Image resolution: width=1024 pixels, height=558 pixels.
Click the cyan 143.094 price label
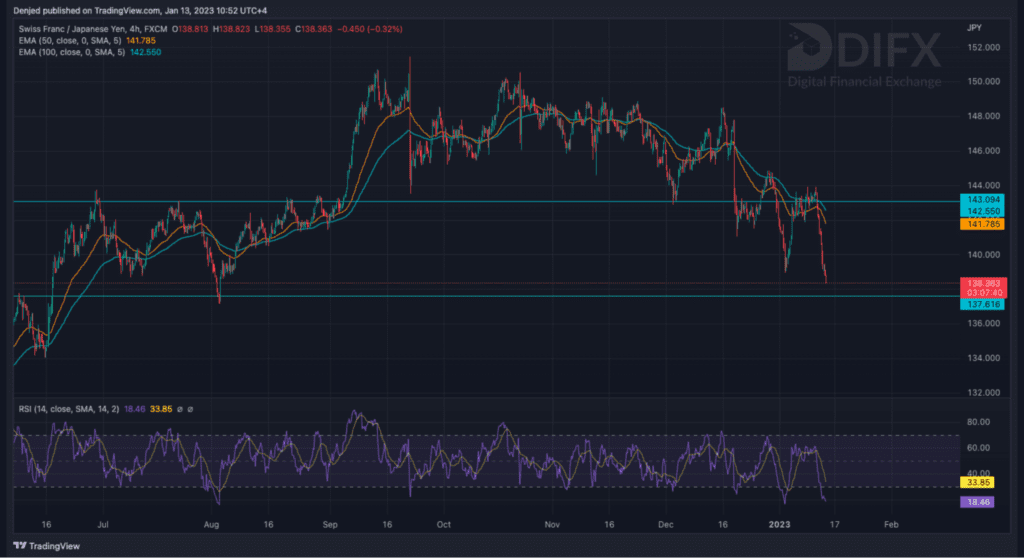[x=979, y=200]
